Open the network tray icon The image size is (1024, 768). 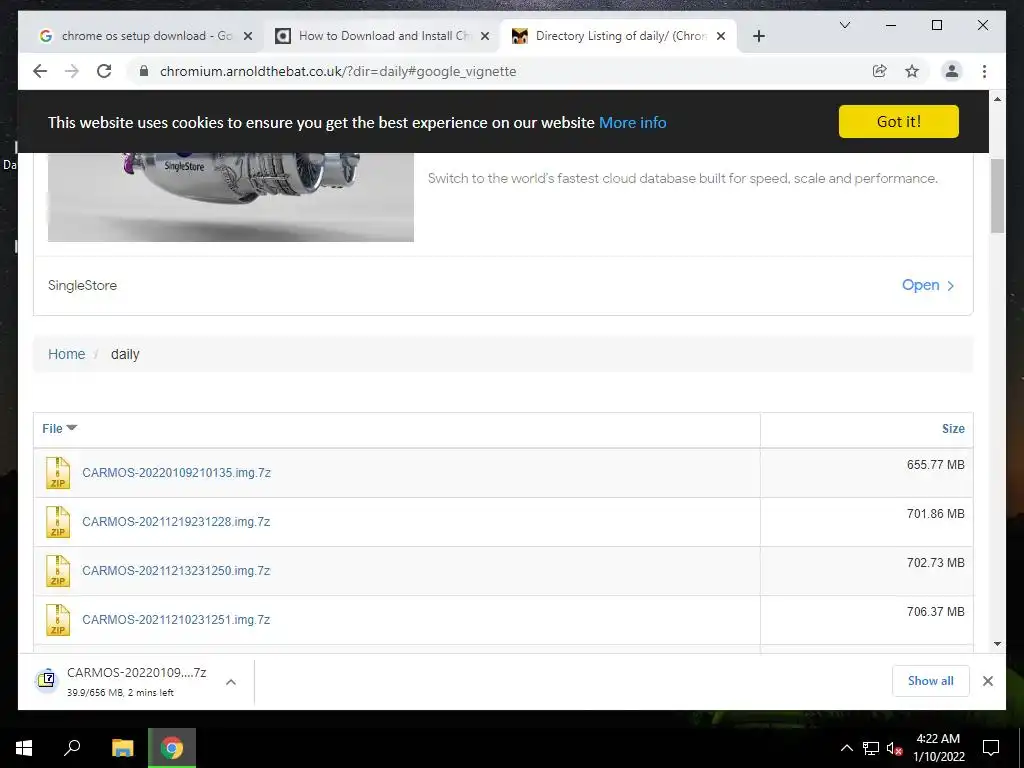click(x=871, y=748)
